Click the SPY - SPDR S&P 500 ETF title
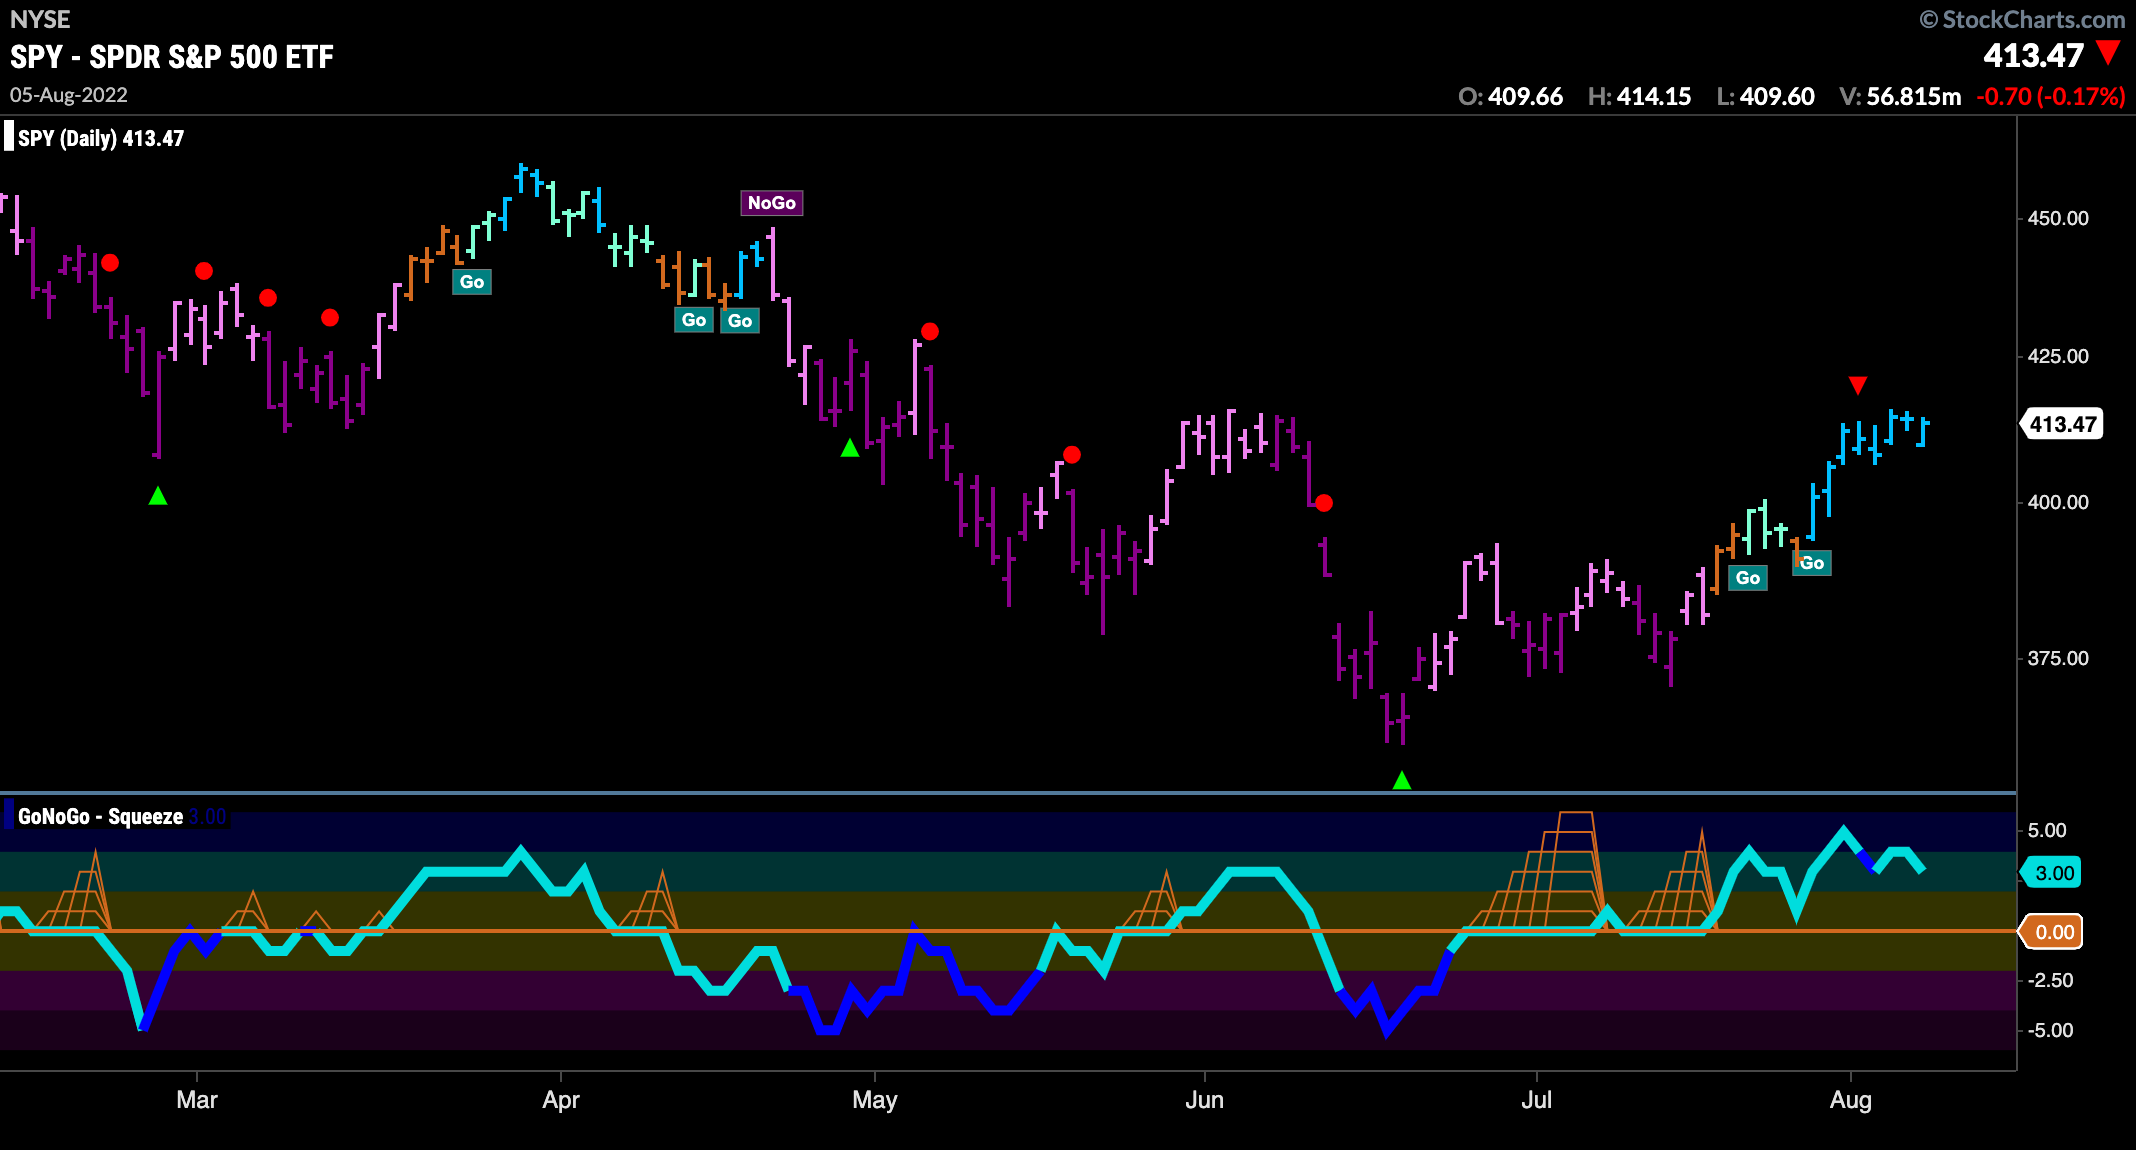2136x1150 pixels. pos(172,57)
